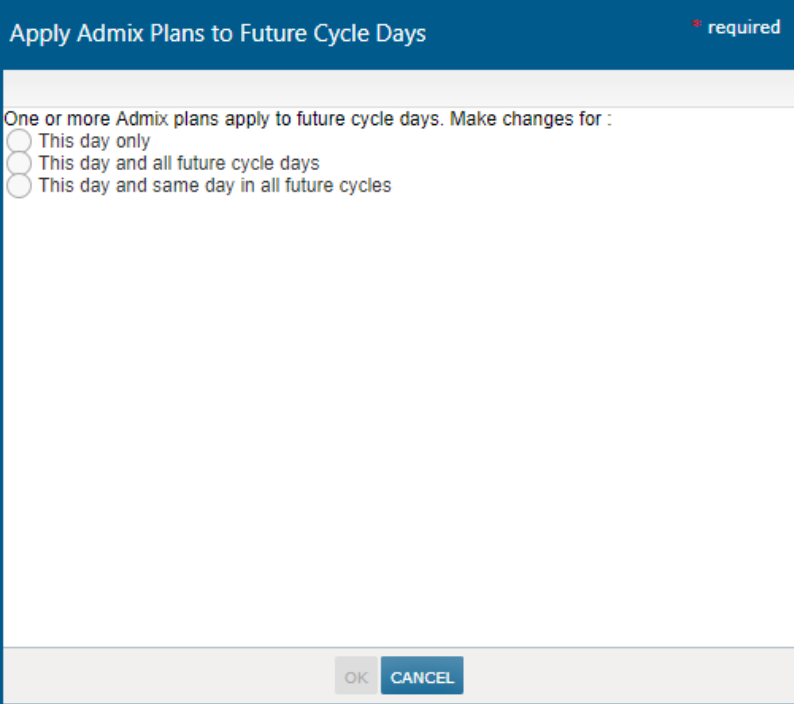Click the gray footer bar right of CANCEL
This screenshot has height=704, width=794.
[620, 677]
